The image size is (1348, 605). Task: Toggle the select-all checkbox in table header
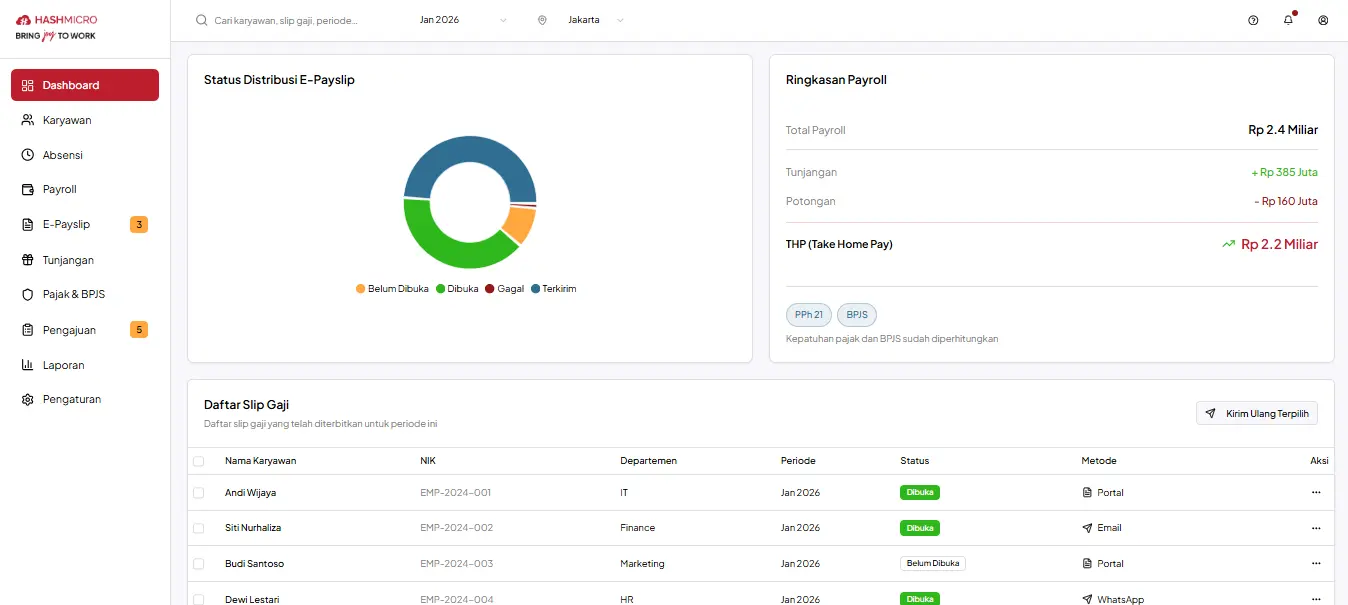(x=198, y=461)
